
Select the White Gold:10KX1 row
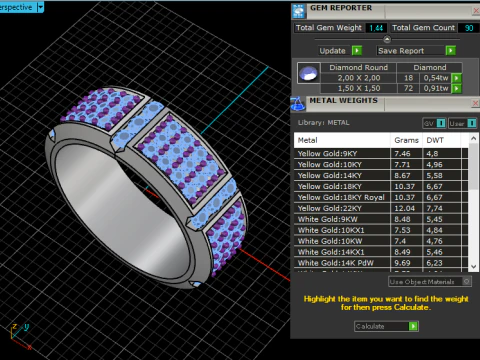[381, 230]
